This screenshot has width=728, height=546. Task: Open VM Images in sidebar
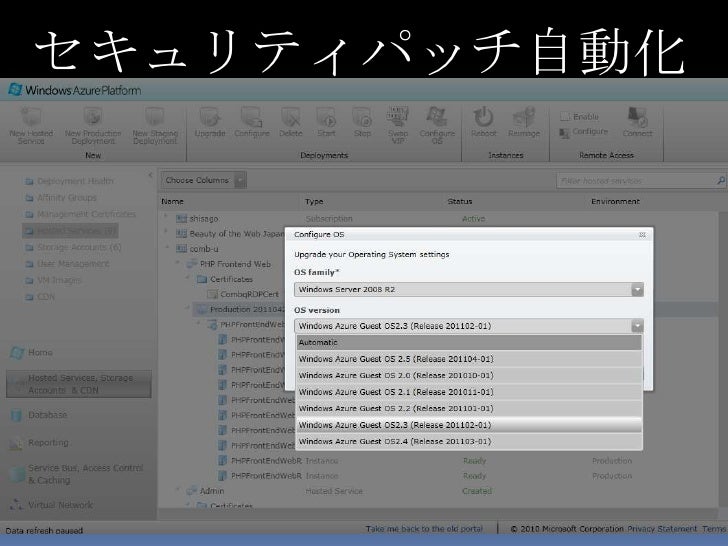tap(53, 280)
